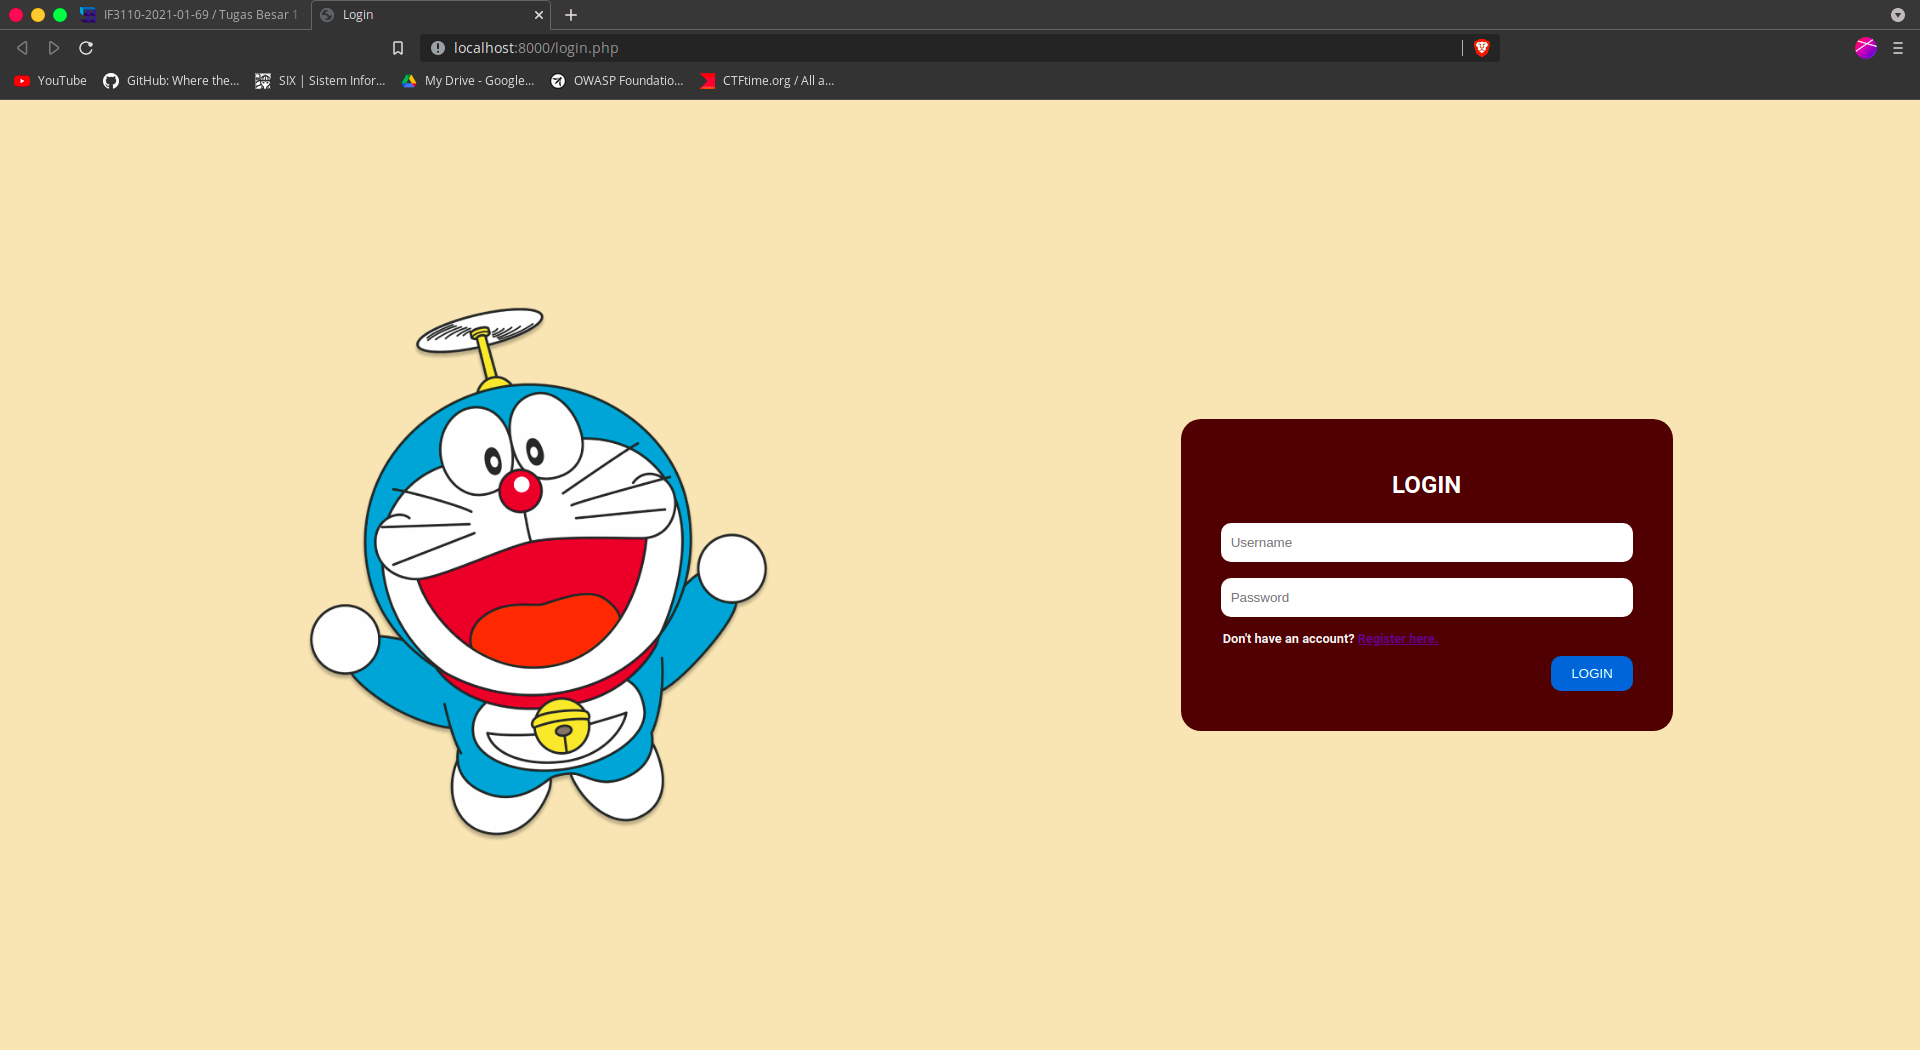Focus the Username field
Viewport: 1920px width, 1050px height.
click(x=1426, y=542)
